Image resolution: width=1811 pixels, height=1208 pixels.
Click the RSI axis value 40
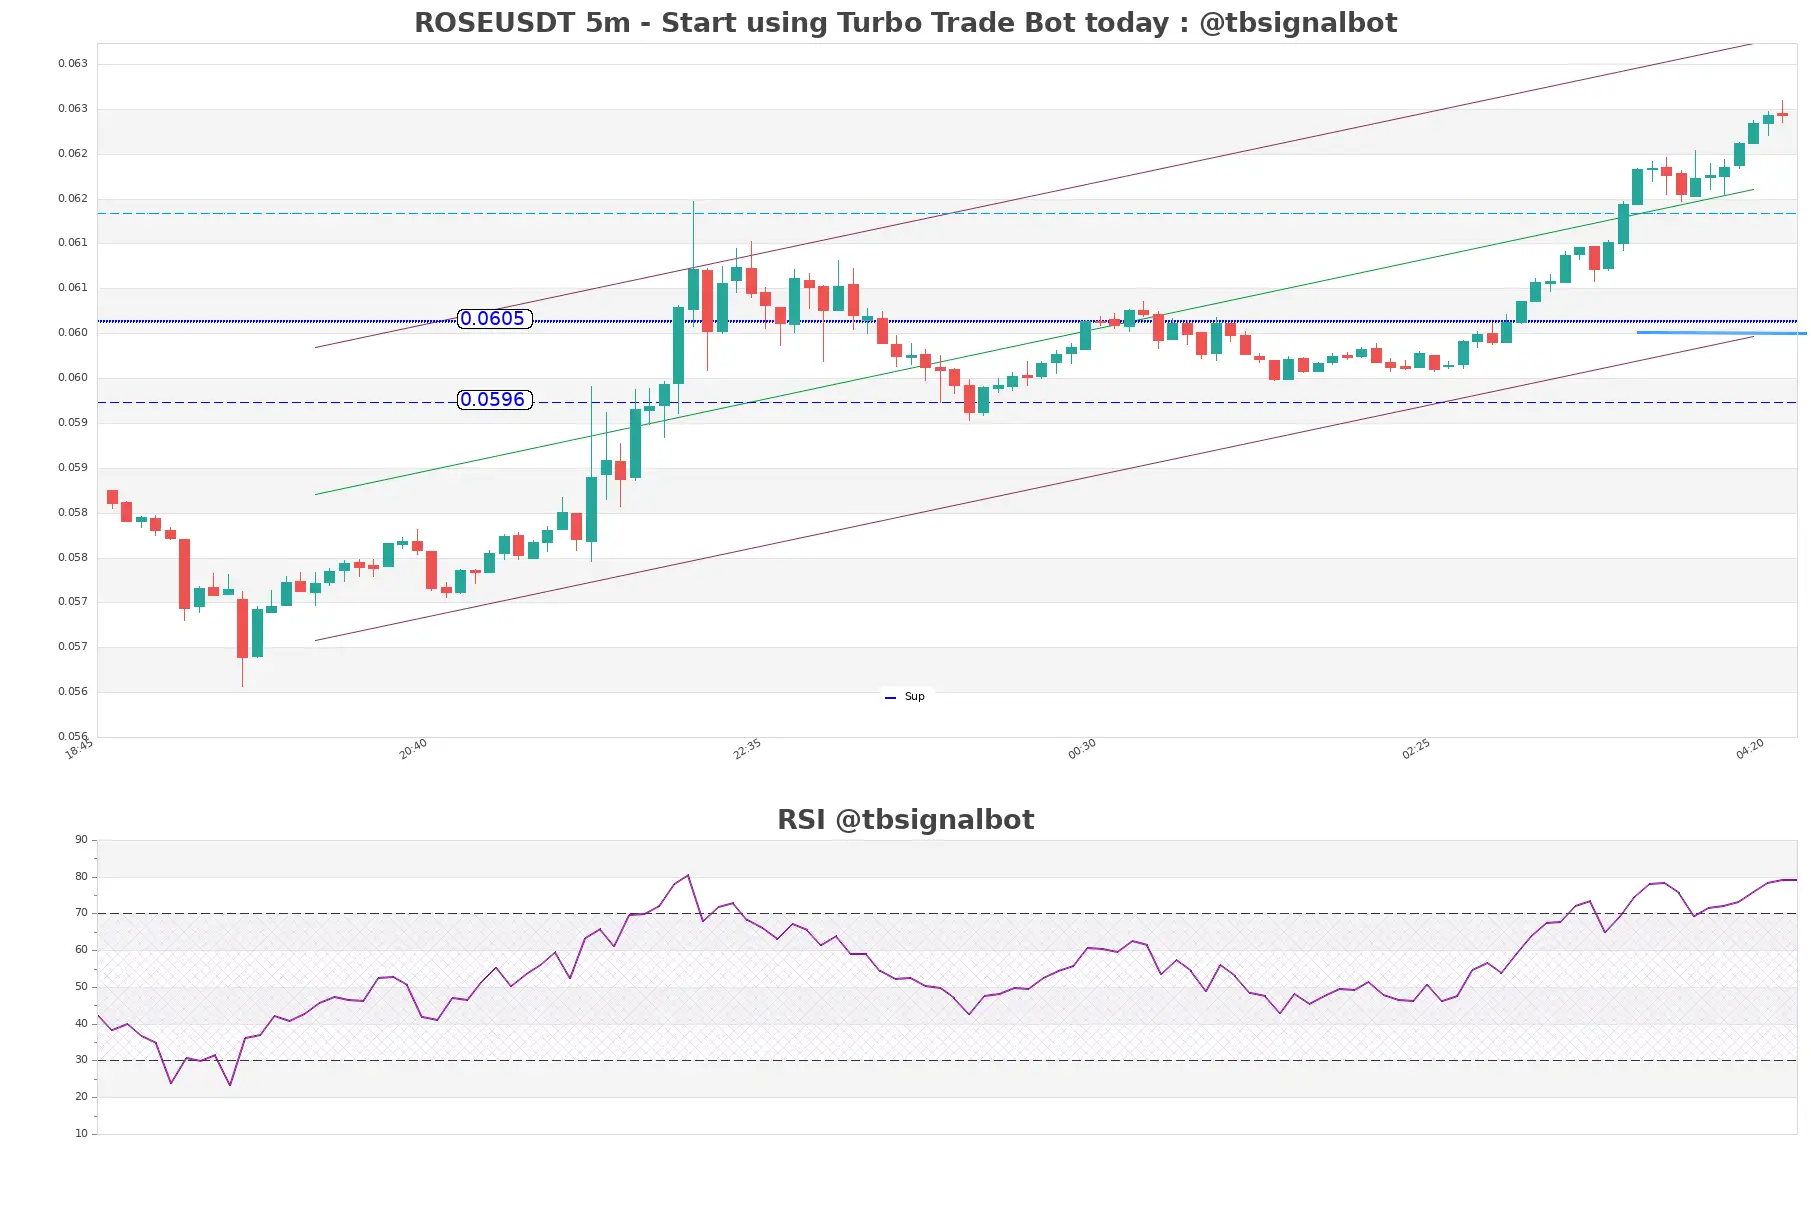point(81,1024)
